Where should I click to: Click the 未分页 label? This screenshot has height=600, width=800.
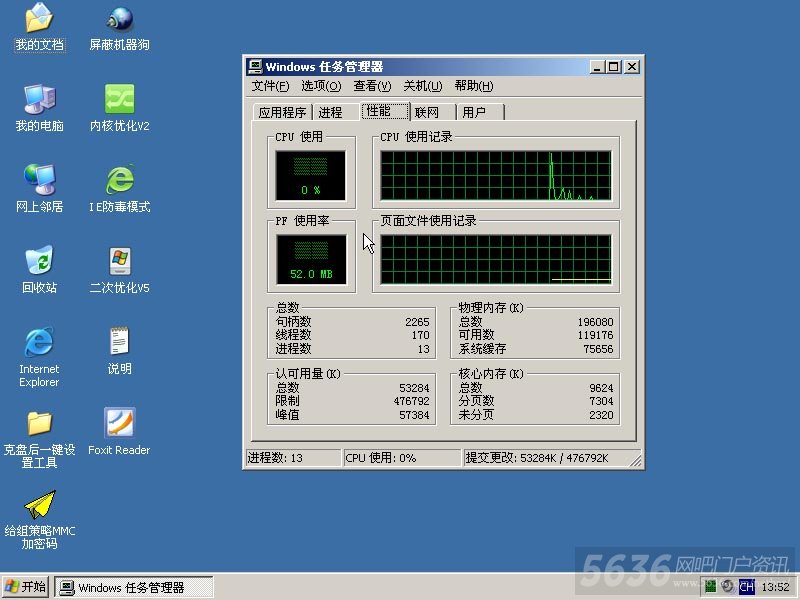[x=477, y=415]
